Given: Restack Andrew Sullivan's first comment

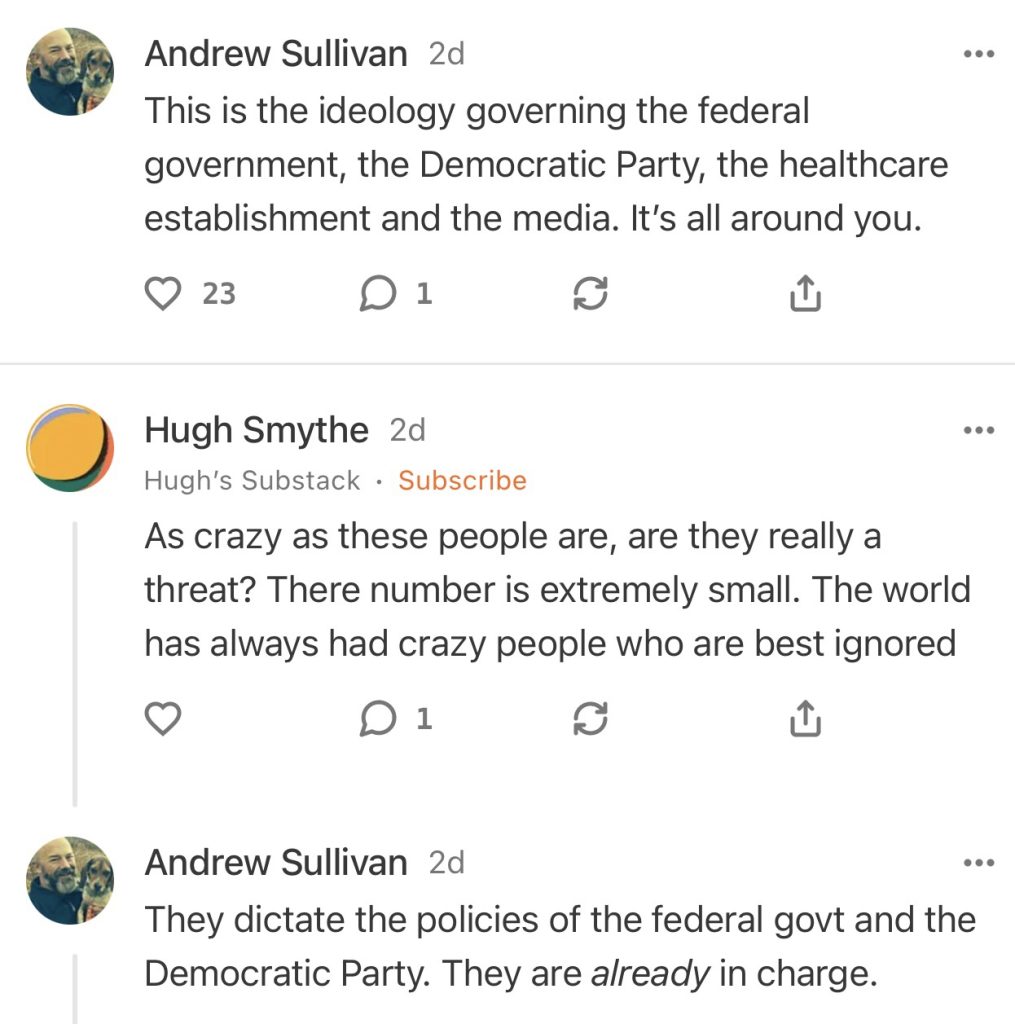Looking at the screenshot, I should [590, 293].
